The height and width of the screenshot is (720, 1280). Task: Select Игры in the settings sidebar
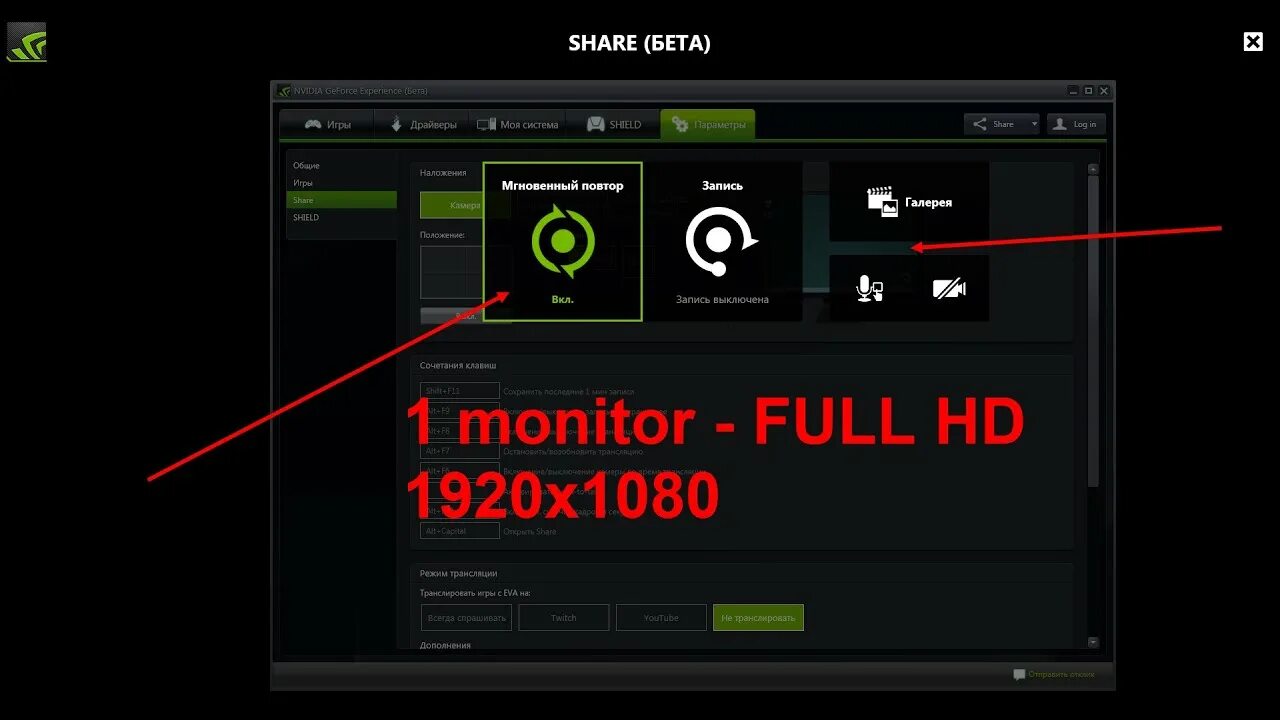(x=341, y=183)
